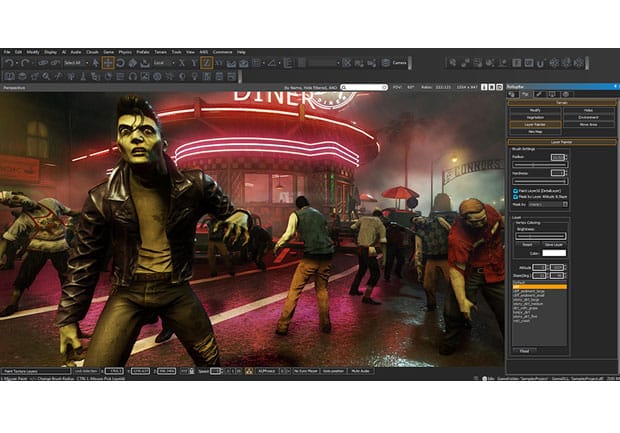The height and width of the screenshot is (433, 620).
Task: Click the brush Radius slider
Action: pyautogui.click(x=540, y=165)
